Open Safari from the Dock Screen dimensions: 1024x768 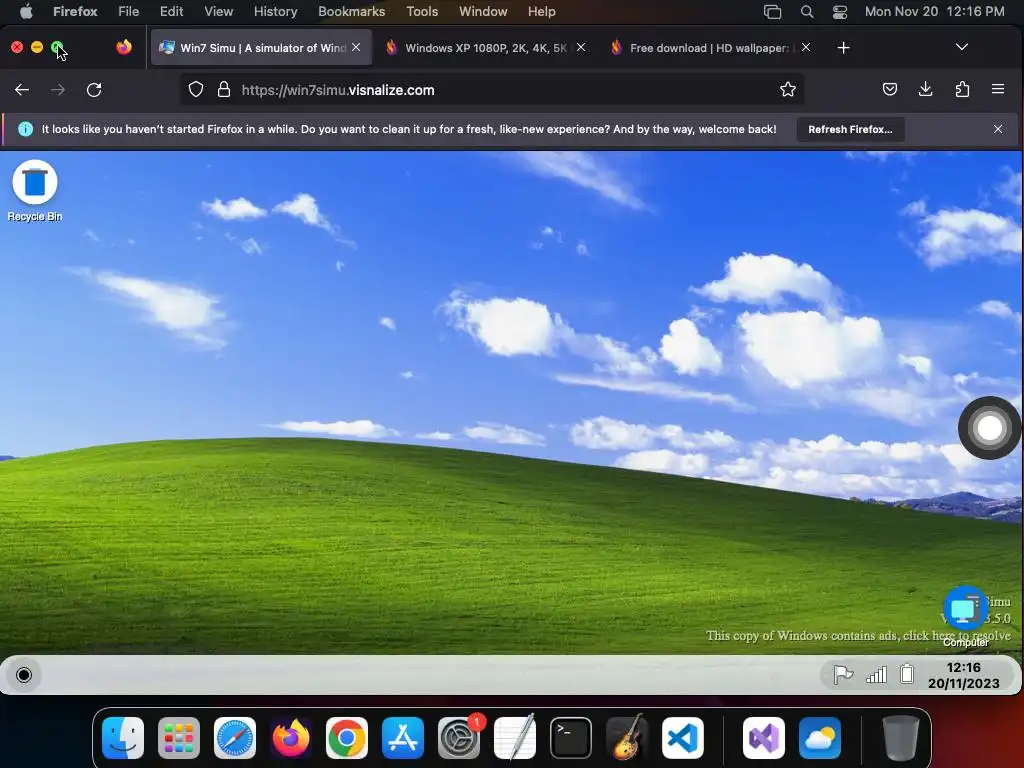click(234, 738)
